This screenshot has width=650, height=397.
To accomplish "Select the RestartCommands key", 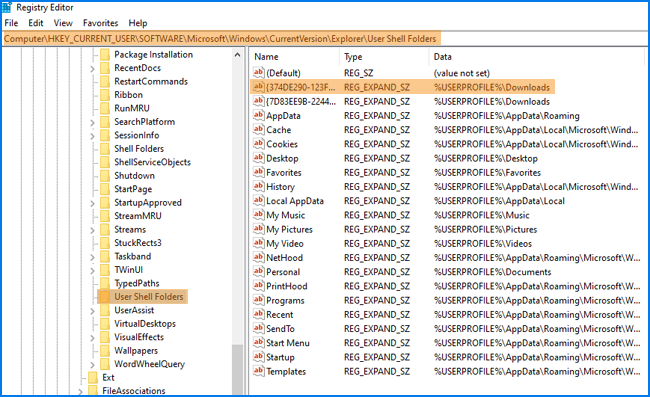I will click(151, 81).
